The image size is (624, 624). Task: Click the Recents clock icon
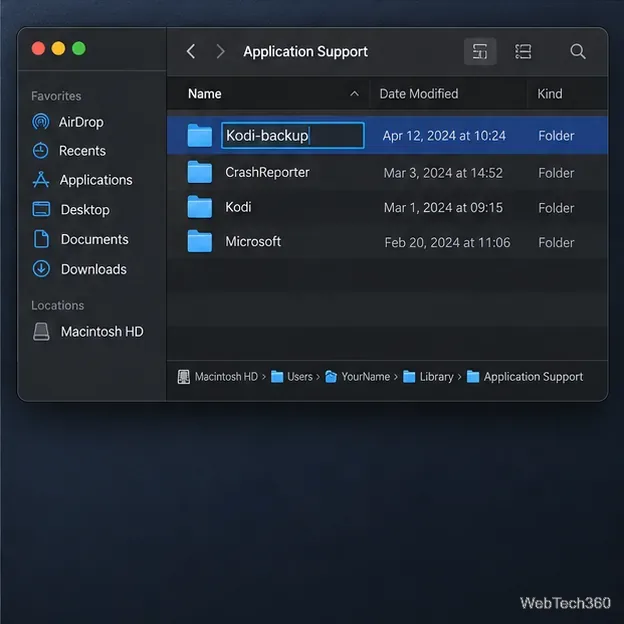coord(41,151)
